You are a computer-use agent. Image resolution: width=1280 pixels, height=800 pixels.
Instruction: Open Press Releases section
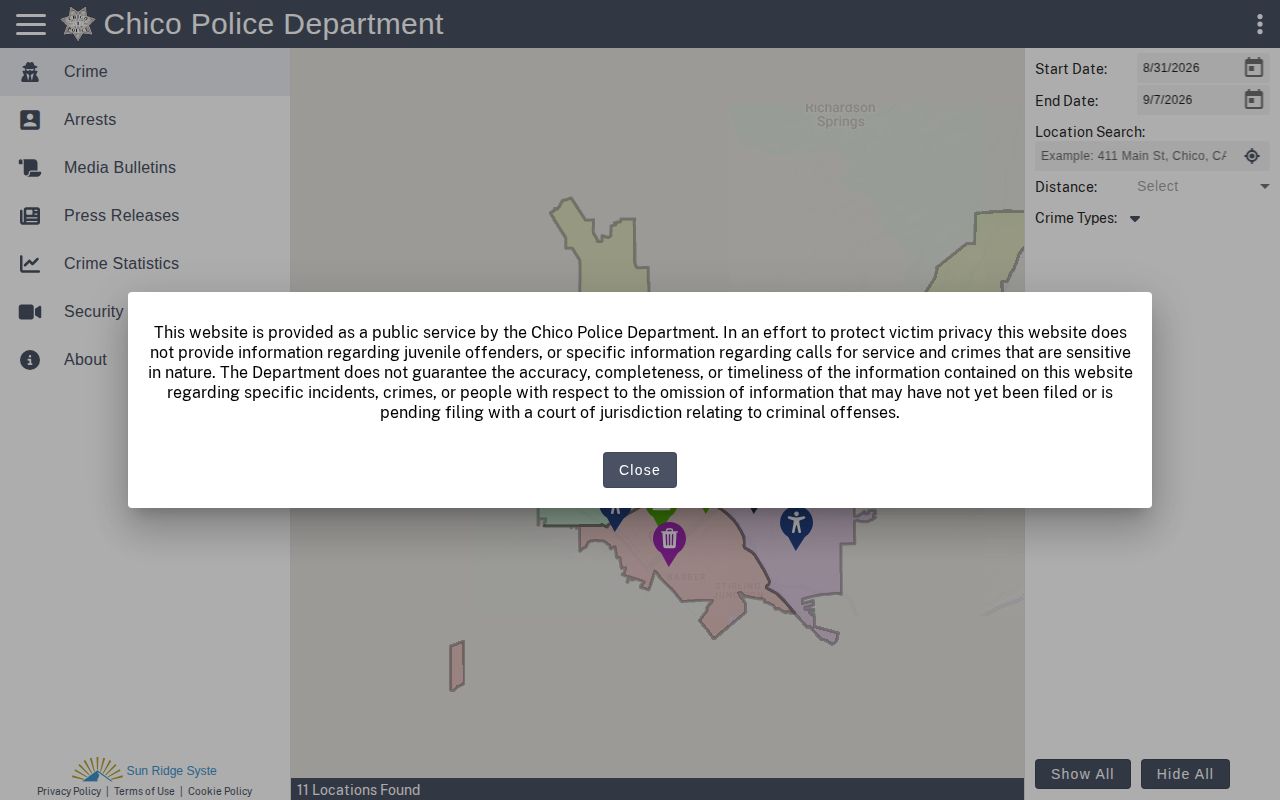145,216
